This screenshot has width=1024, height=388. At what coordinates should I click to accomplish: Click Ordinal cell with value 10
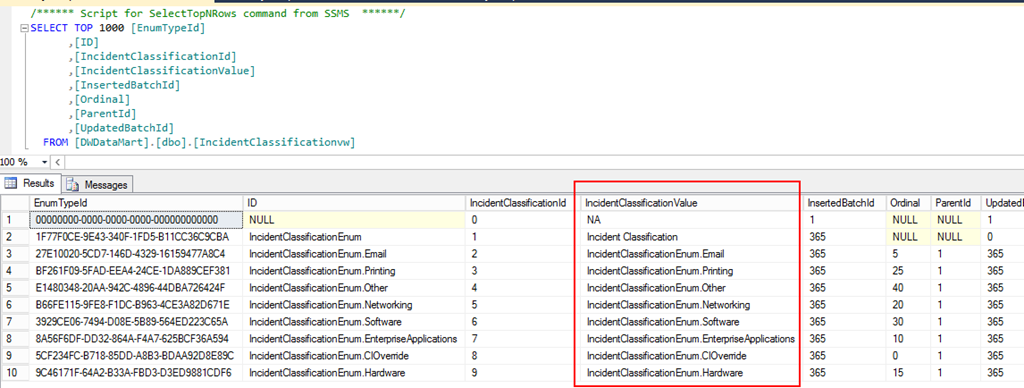tap(908, 339)
